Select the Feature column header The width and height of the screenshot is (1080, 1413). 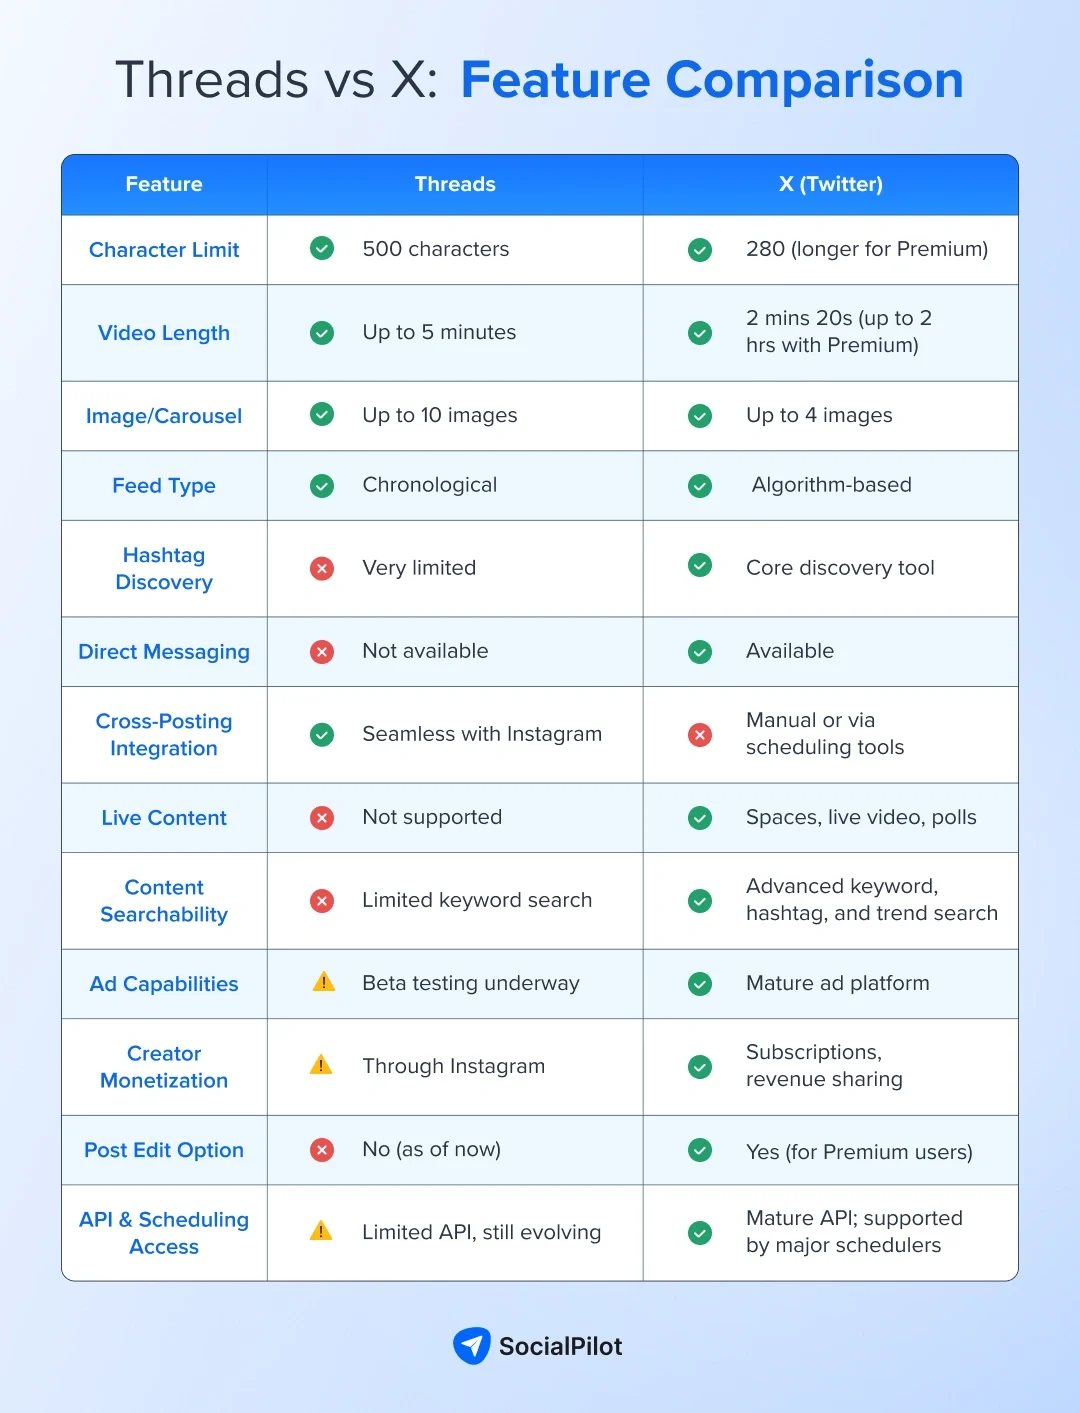click(164, 184)
